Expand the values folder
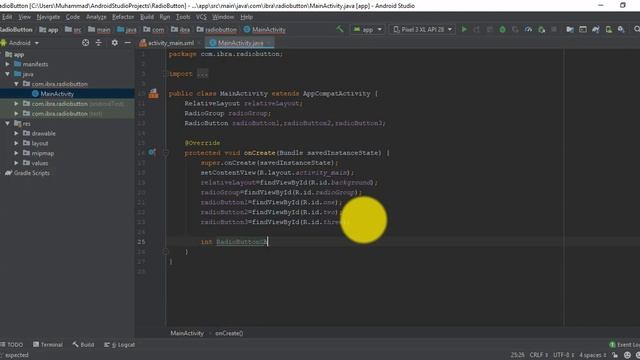Image resolution: width=640 pixels, height=360 pixels. coord(16,163)
